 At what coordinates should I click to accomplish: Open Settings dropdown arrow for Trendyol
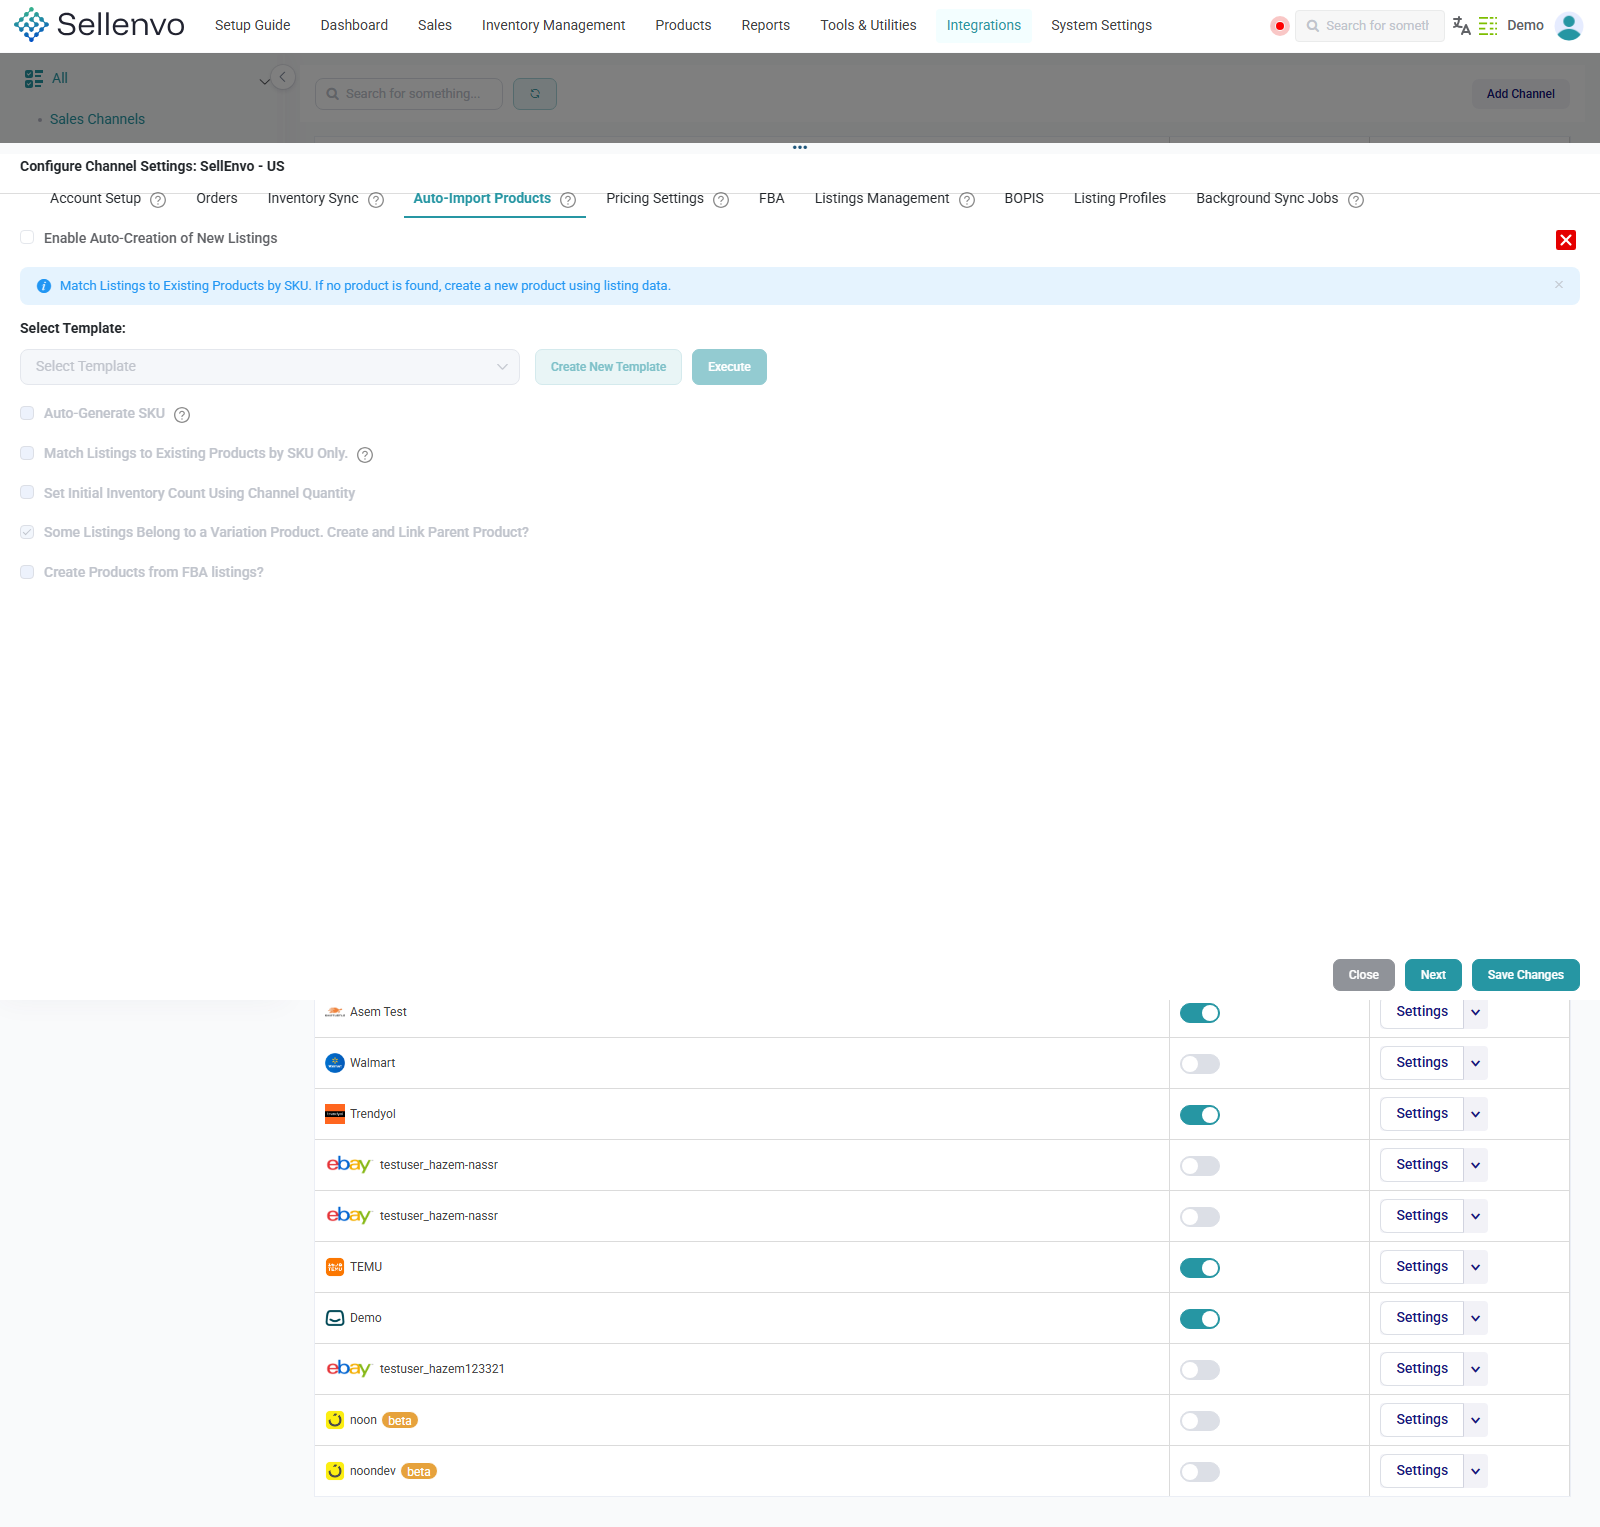1476,1114
